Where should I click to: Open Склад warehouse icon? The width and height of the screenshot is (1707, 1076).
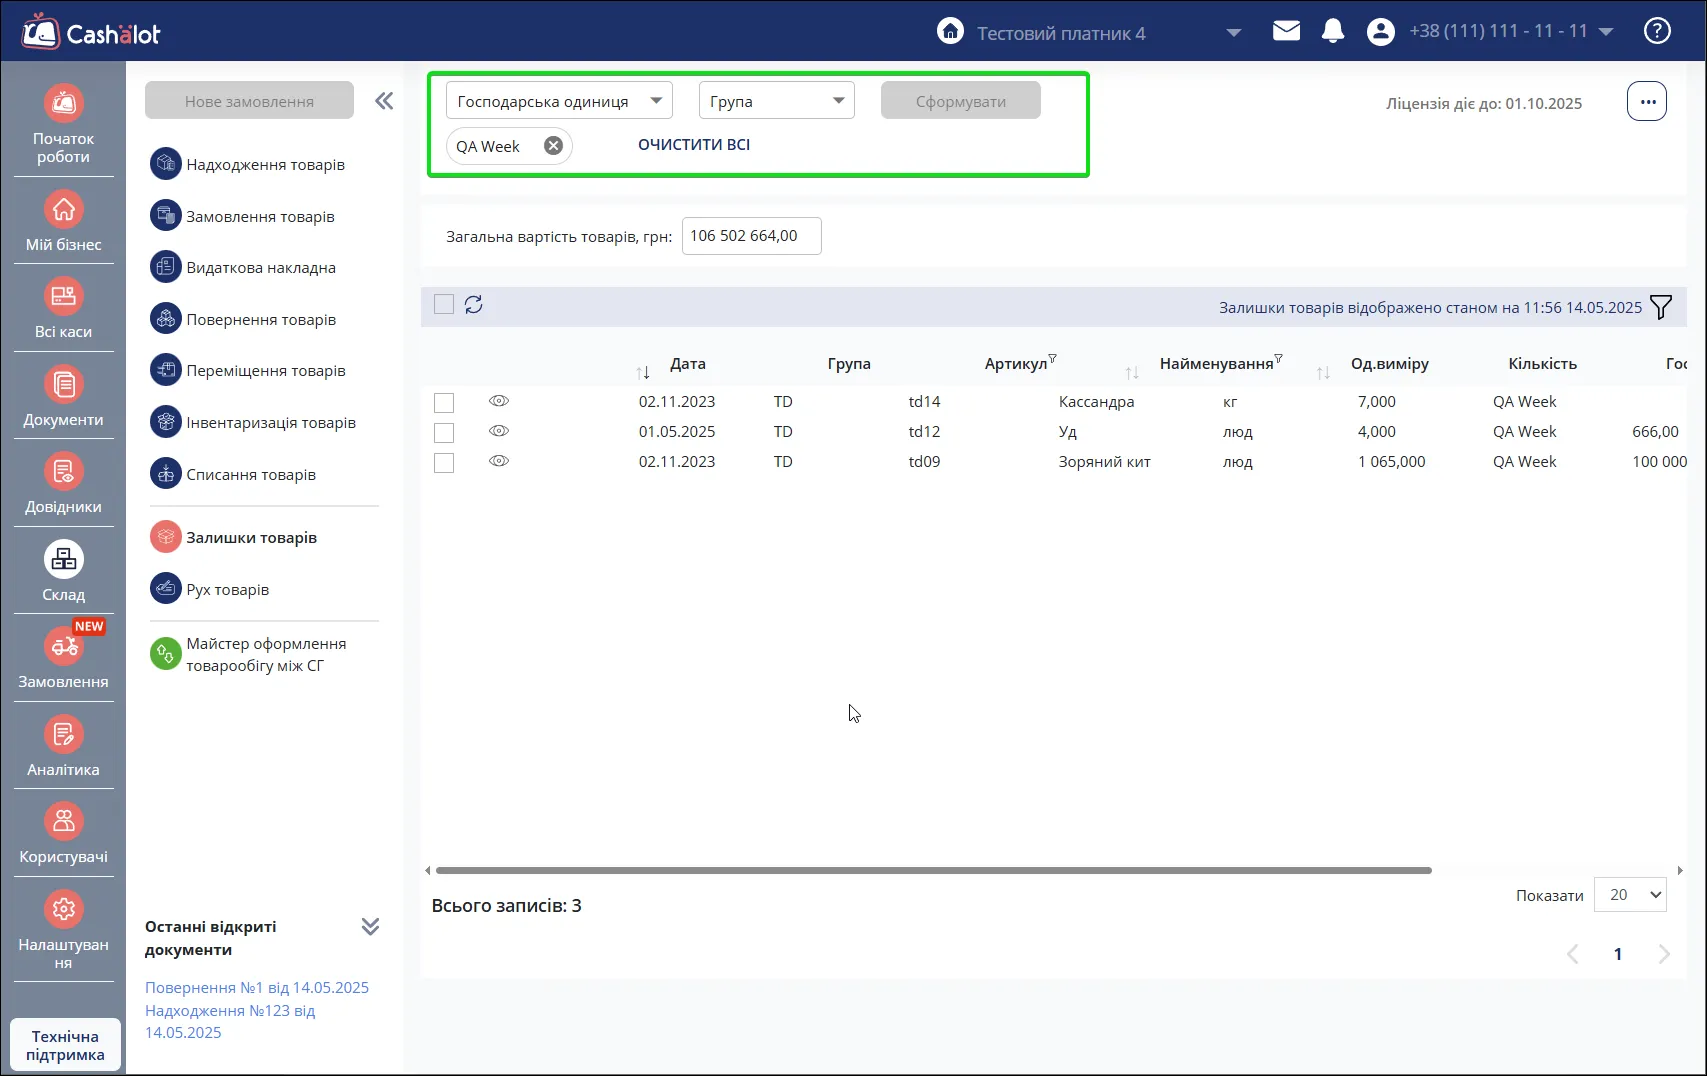click(63, 559)
